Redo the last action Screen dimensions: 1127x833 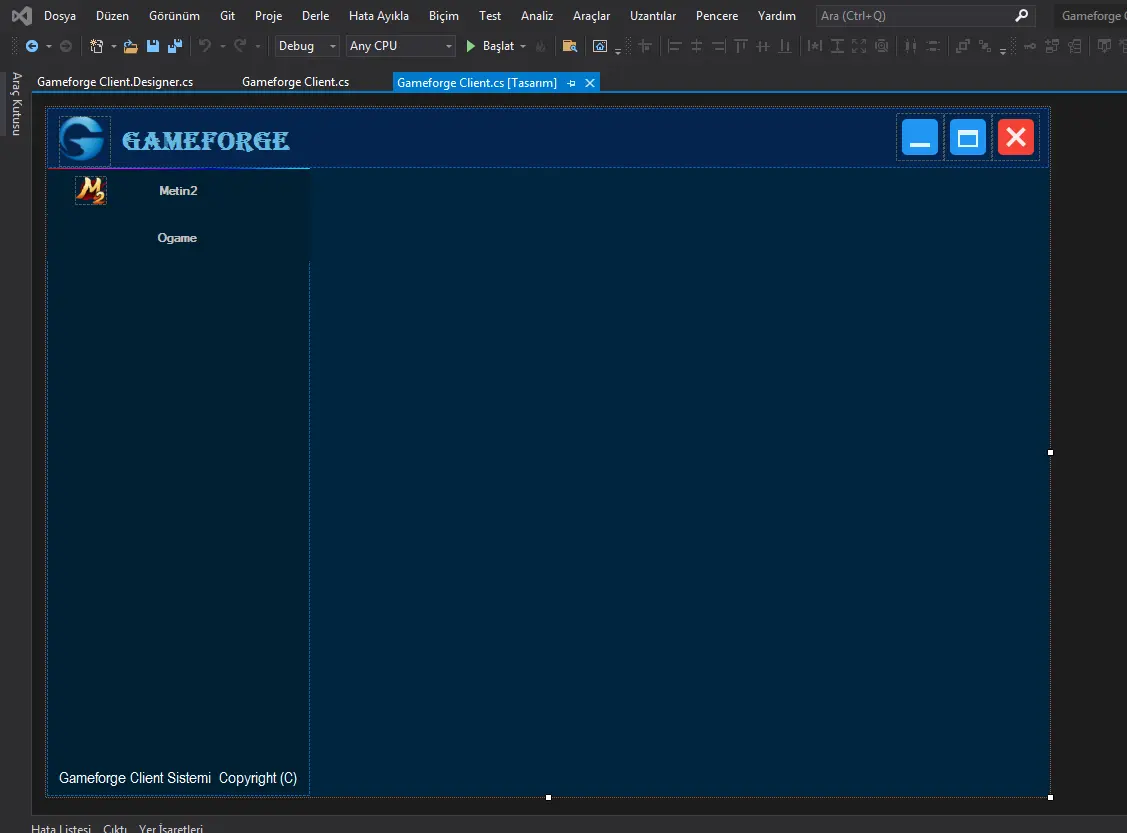pyautogui.click(x=240, y=46)
